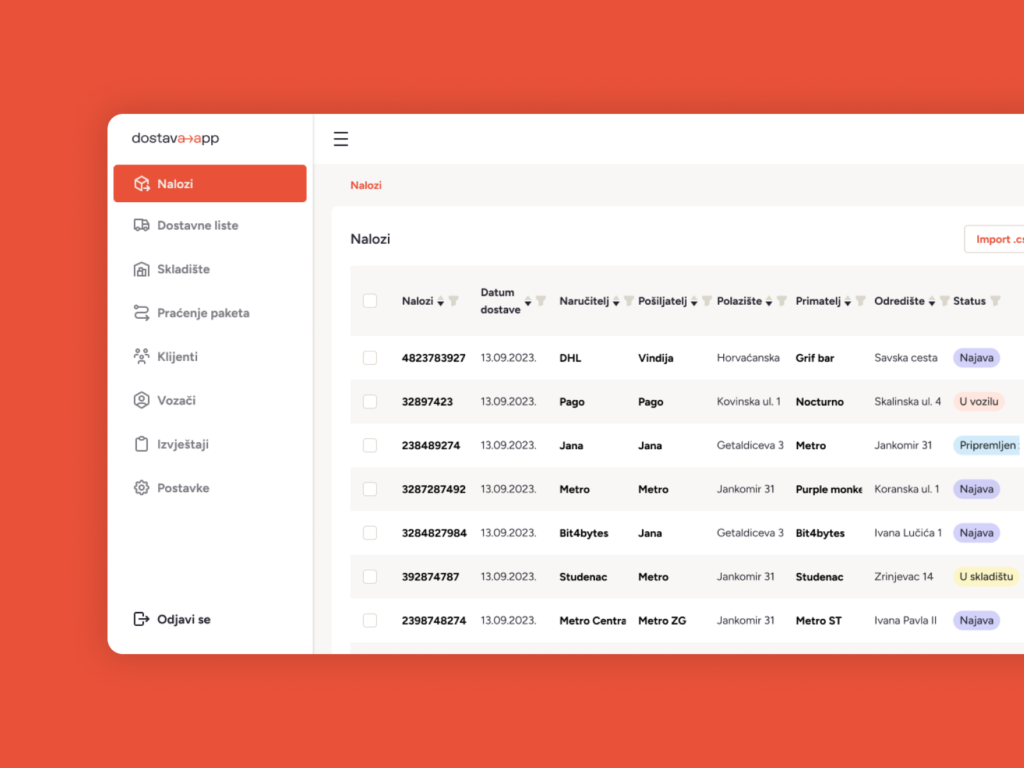Open Dostavne liste in the sidebar

pyautogui.click(x=210, y=225)
